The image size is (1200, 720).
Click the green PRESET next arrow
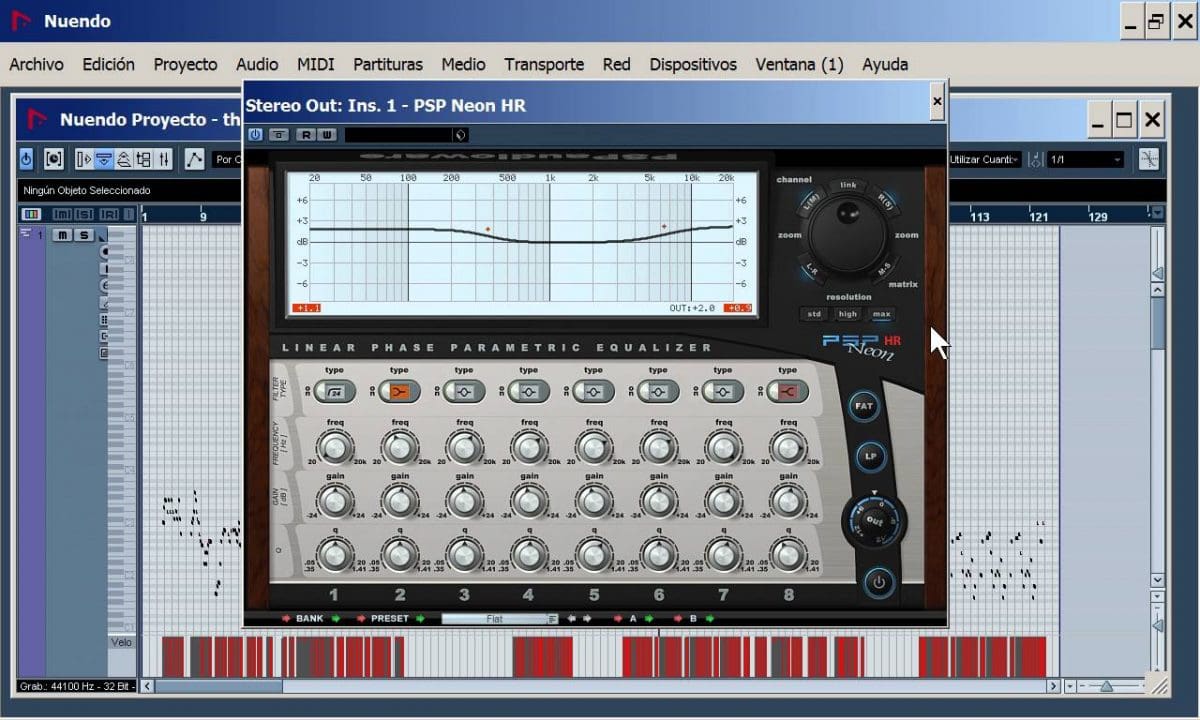420,619
